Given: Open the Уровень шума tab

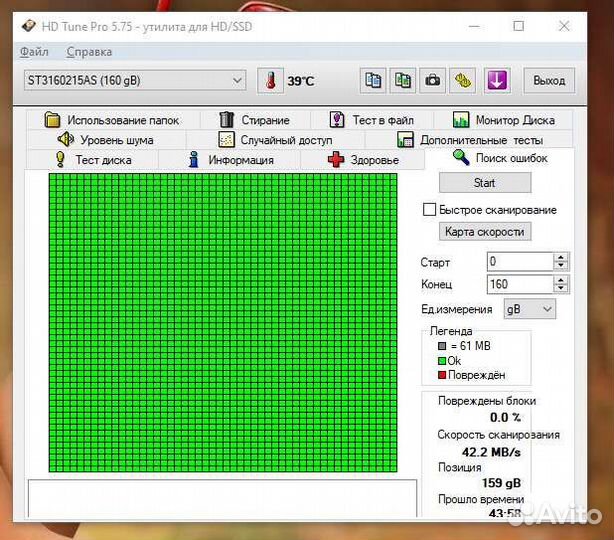Looking at the screenshot, I should point(106,140).
